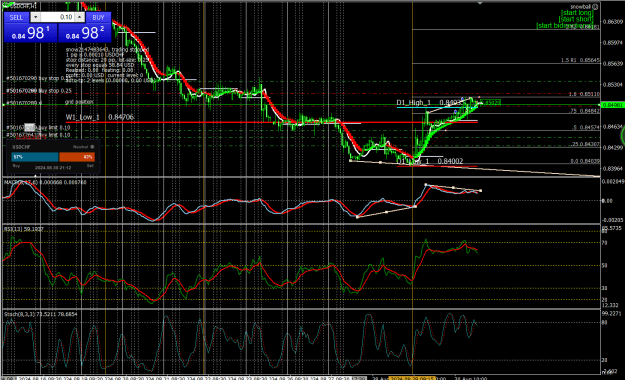Click the [start long] snowball link
Viewport: 625px width, 380px height.
click(x=577, y=13)
